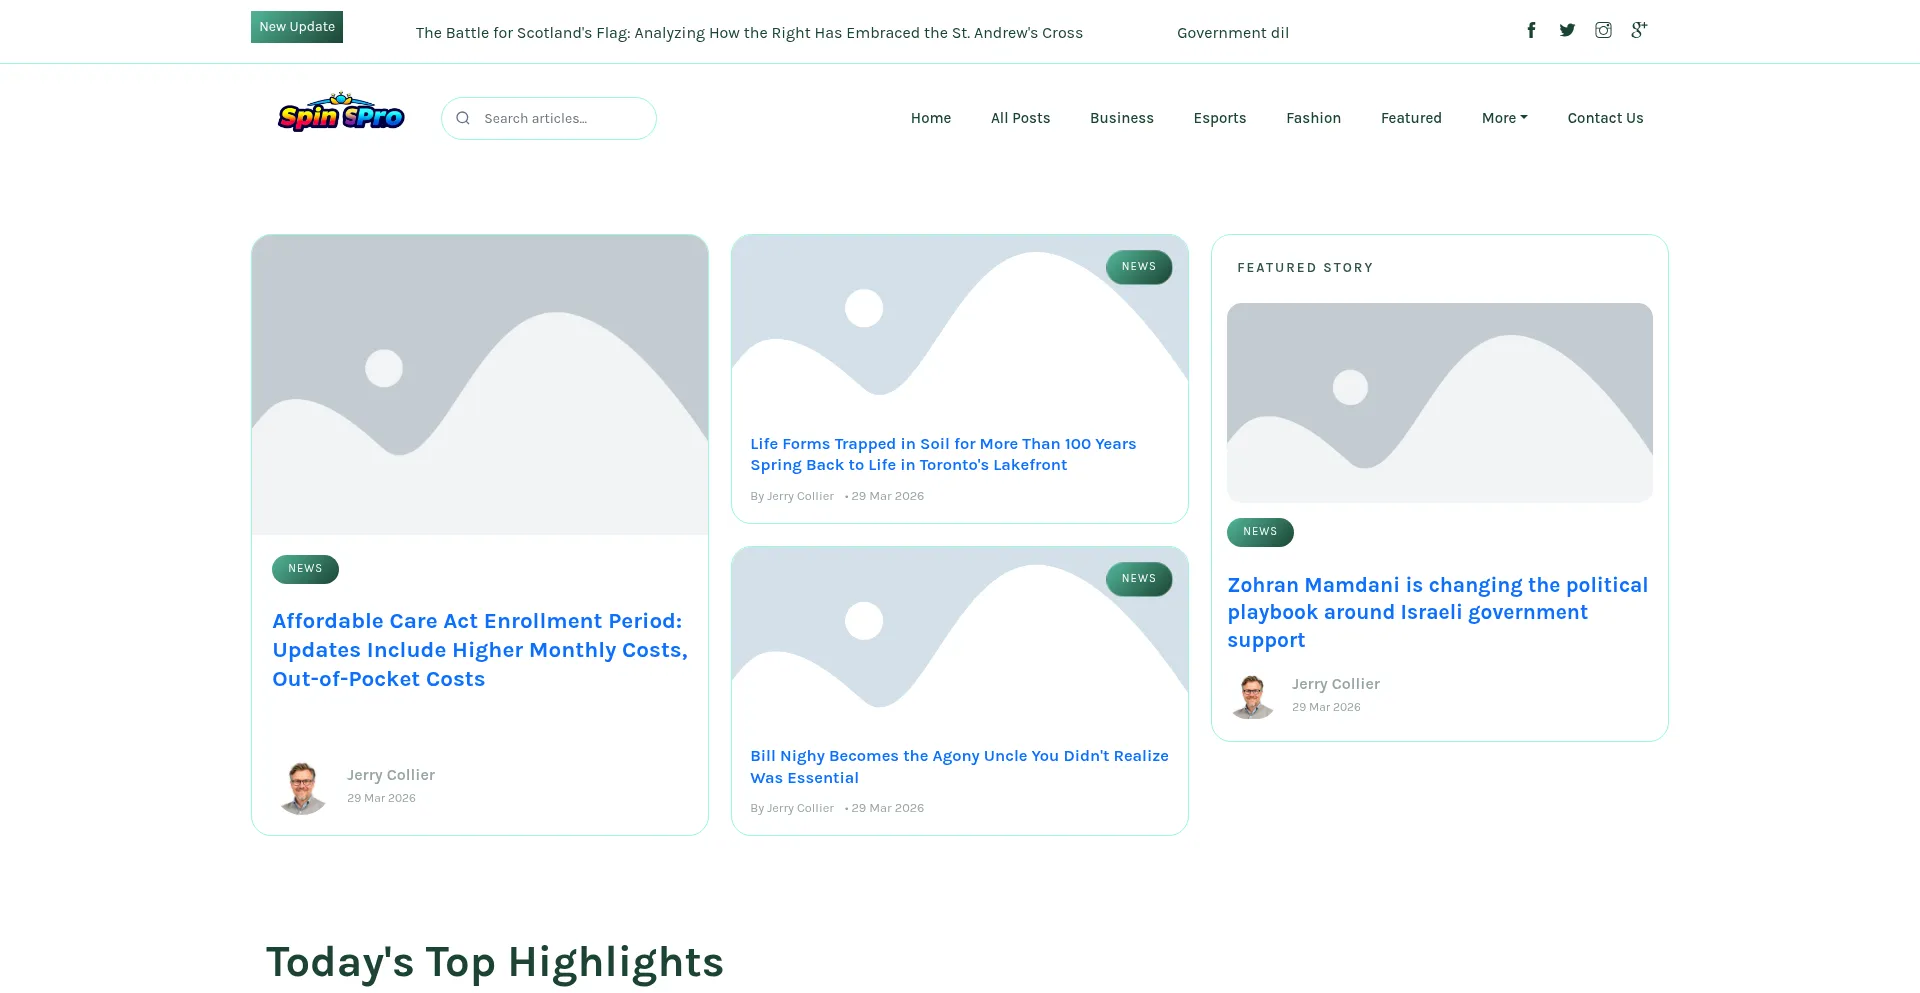Click Jerry Collier name under Affordable Care Act
Screen dimensions: 1920x993
[x=391, y=775]
